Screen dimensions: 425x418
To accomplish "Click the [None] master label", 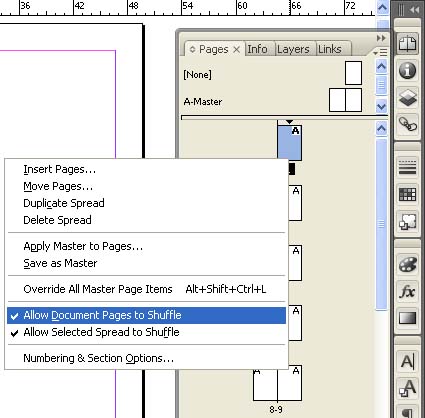I will tap(197, 75).
